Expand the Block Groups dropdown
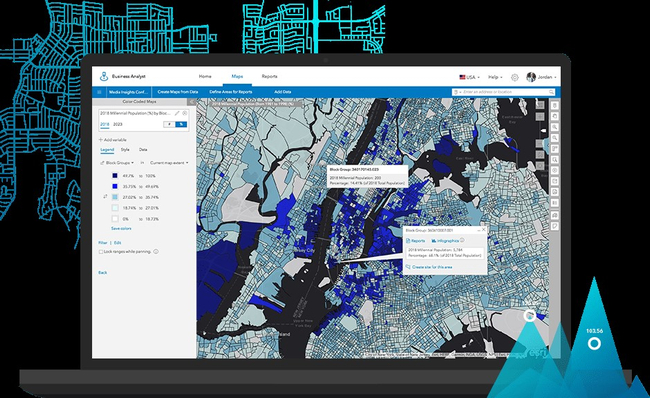The width and height of the screenshot is (650, 398). tap(117, 163)
